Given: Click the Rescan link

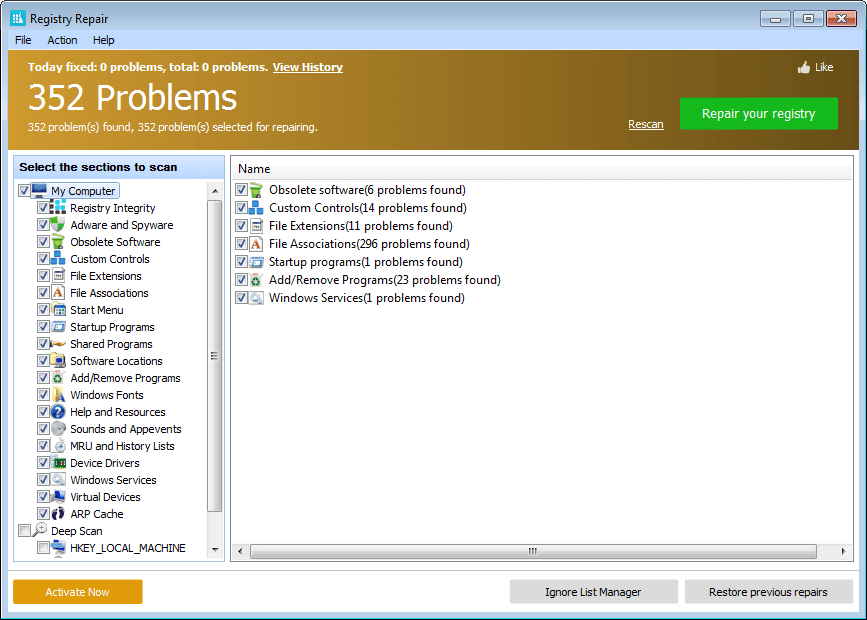Looking at the screenshot, I should coord(646,124).
